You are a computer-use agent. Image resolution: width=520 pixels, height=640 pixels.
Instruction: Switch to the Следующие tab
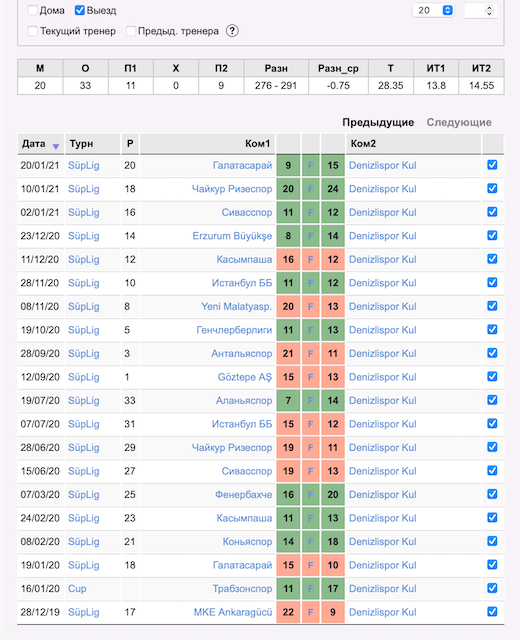pos(459,122)
